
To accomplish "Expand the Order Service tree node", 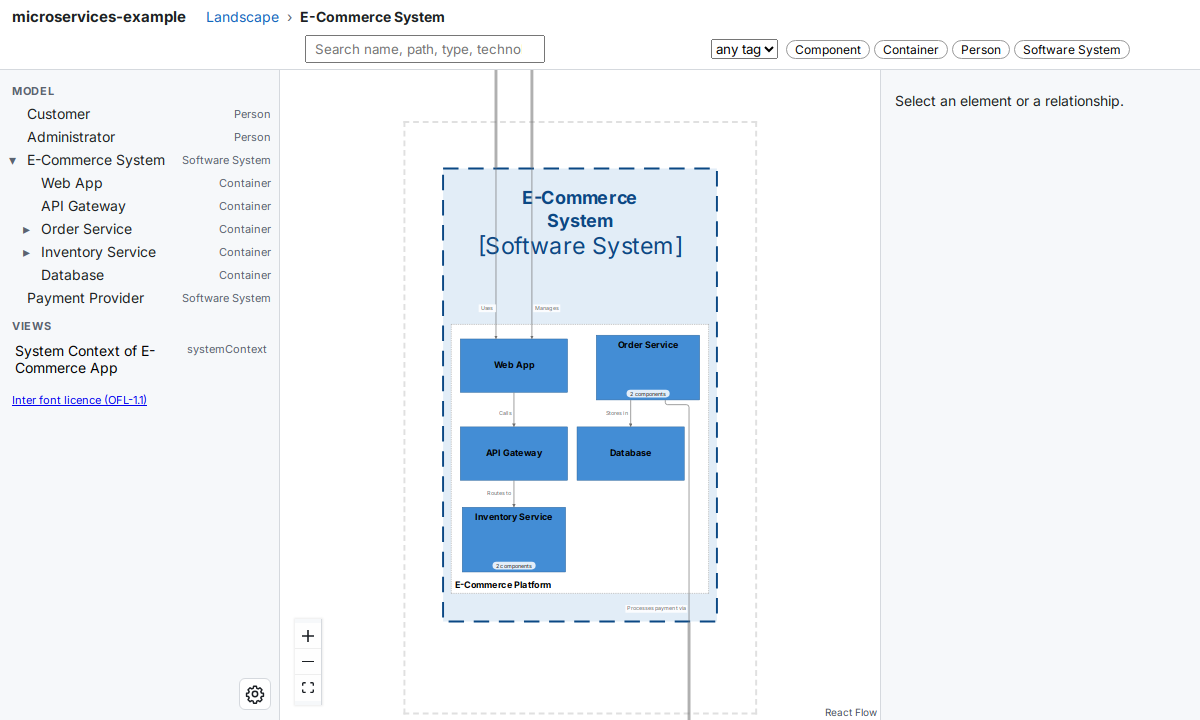I will click(x=27, y=229).
